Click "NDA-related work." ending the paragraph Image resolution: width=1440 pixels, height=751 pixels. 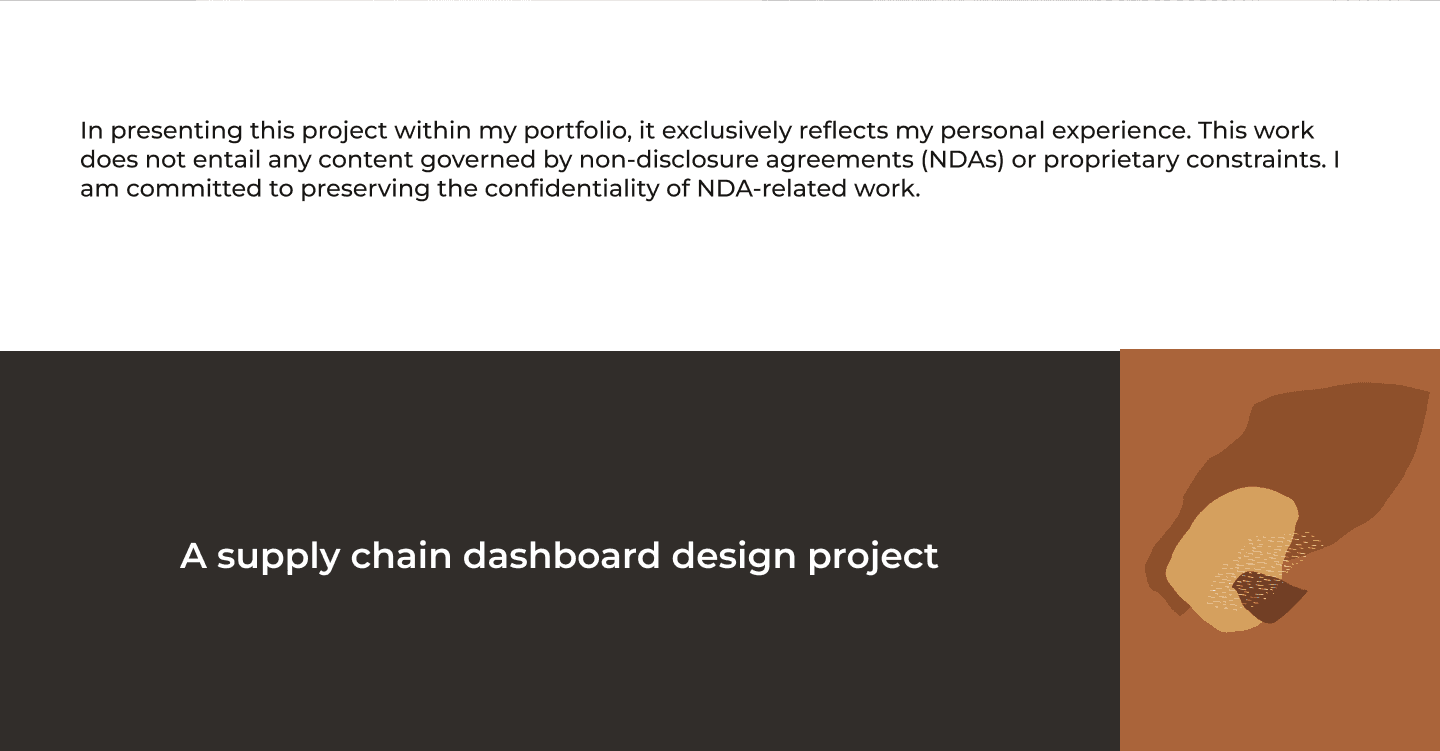[808, 189]
